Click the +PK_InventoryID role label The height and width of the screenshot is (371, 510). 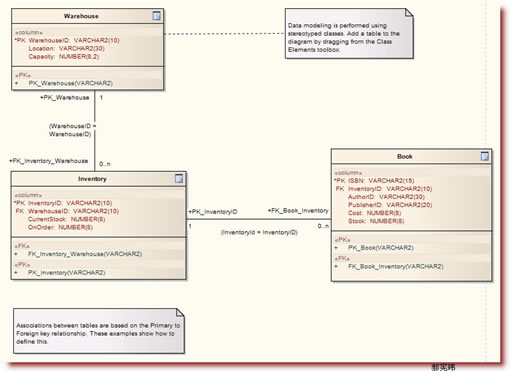tap(213, 212)
